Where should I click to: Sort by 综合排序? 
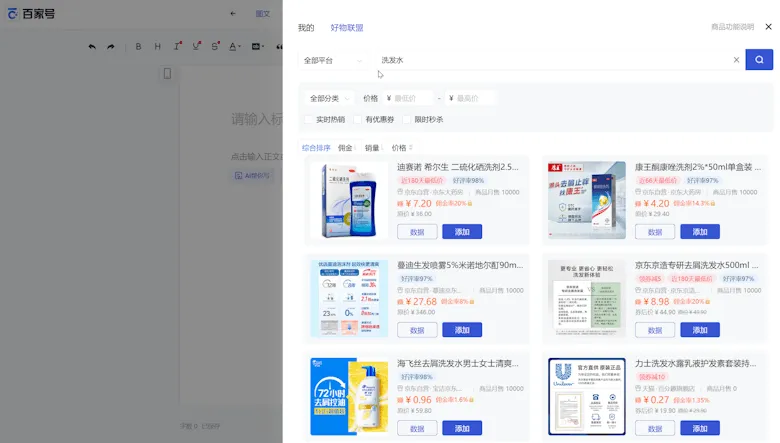coord(316,148)
